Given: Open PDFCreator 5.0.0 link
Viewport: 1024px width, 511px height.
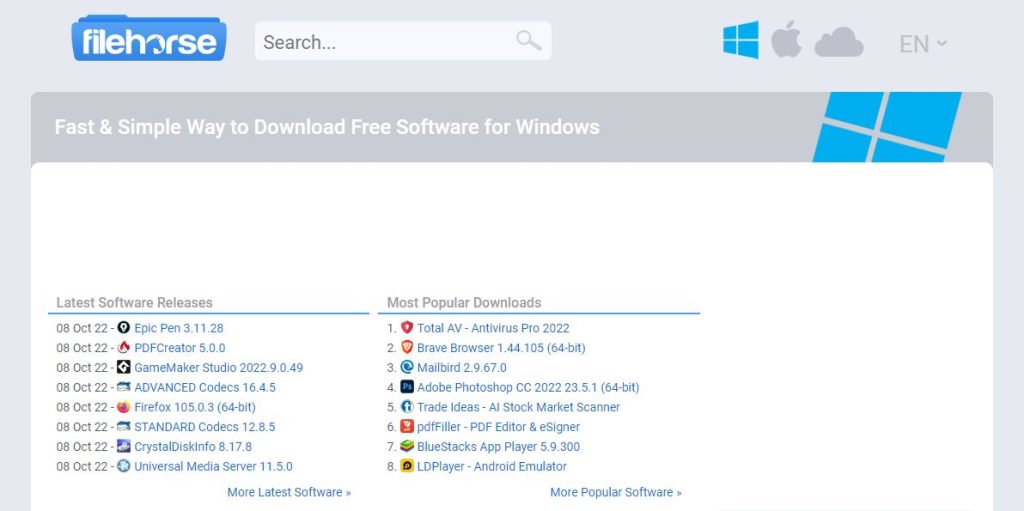Looking at the screenshot, I should (180, 348).
